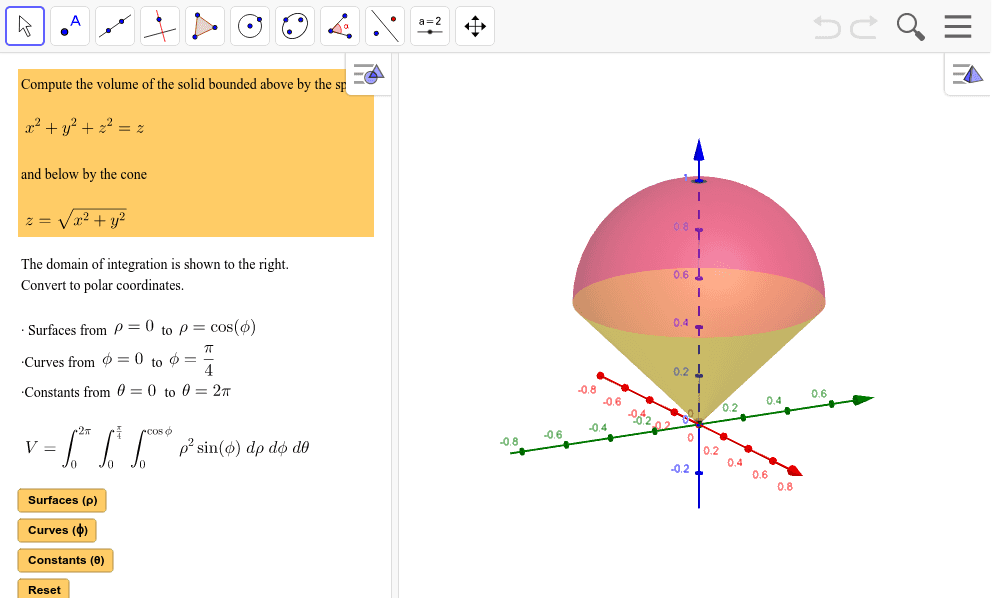Viewport: 992px width, 600px height.
Task: Select the Perpendicular Line tool
Action: pyautogui.click(x=160, y=26)
